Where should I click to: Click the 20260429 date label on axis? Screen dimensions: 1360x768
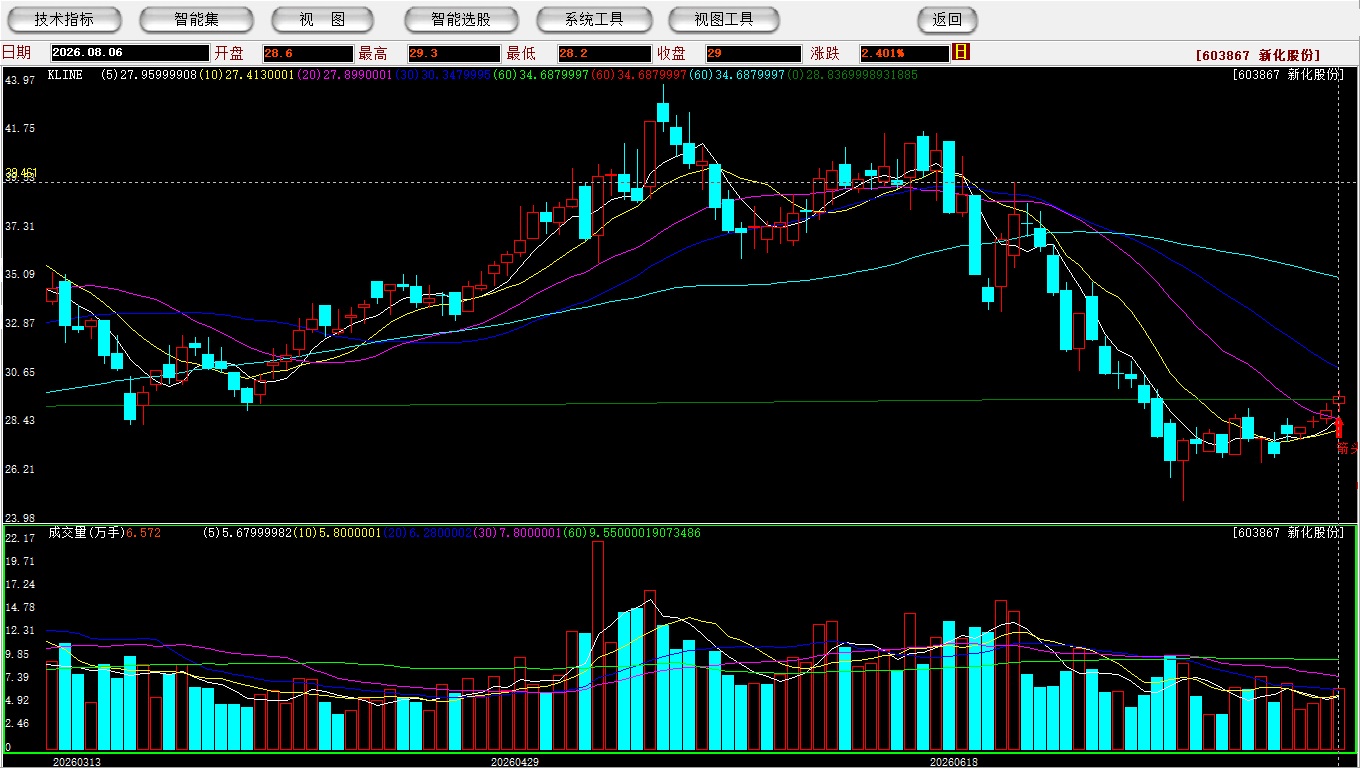pyautogui.click(x=515, y=761)
